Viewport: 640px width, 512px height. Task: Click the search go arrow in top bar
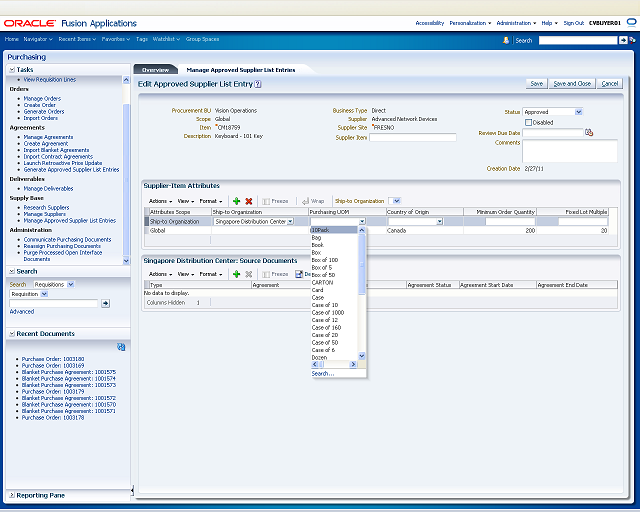(623, 40)
